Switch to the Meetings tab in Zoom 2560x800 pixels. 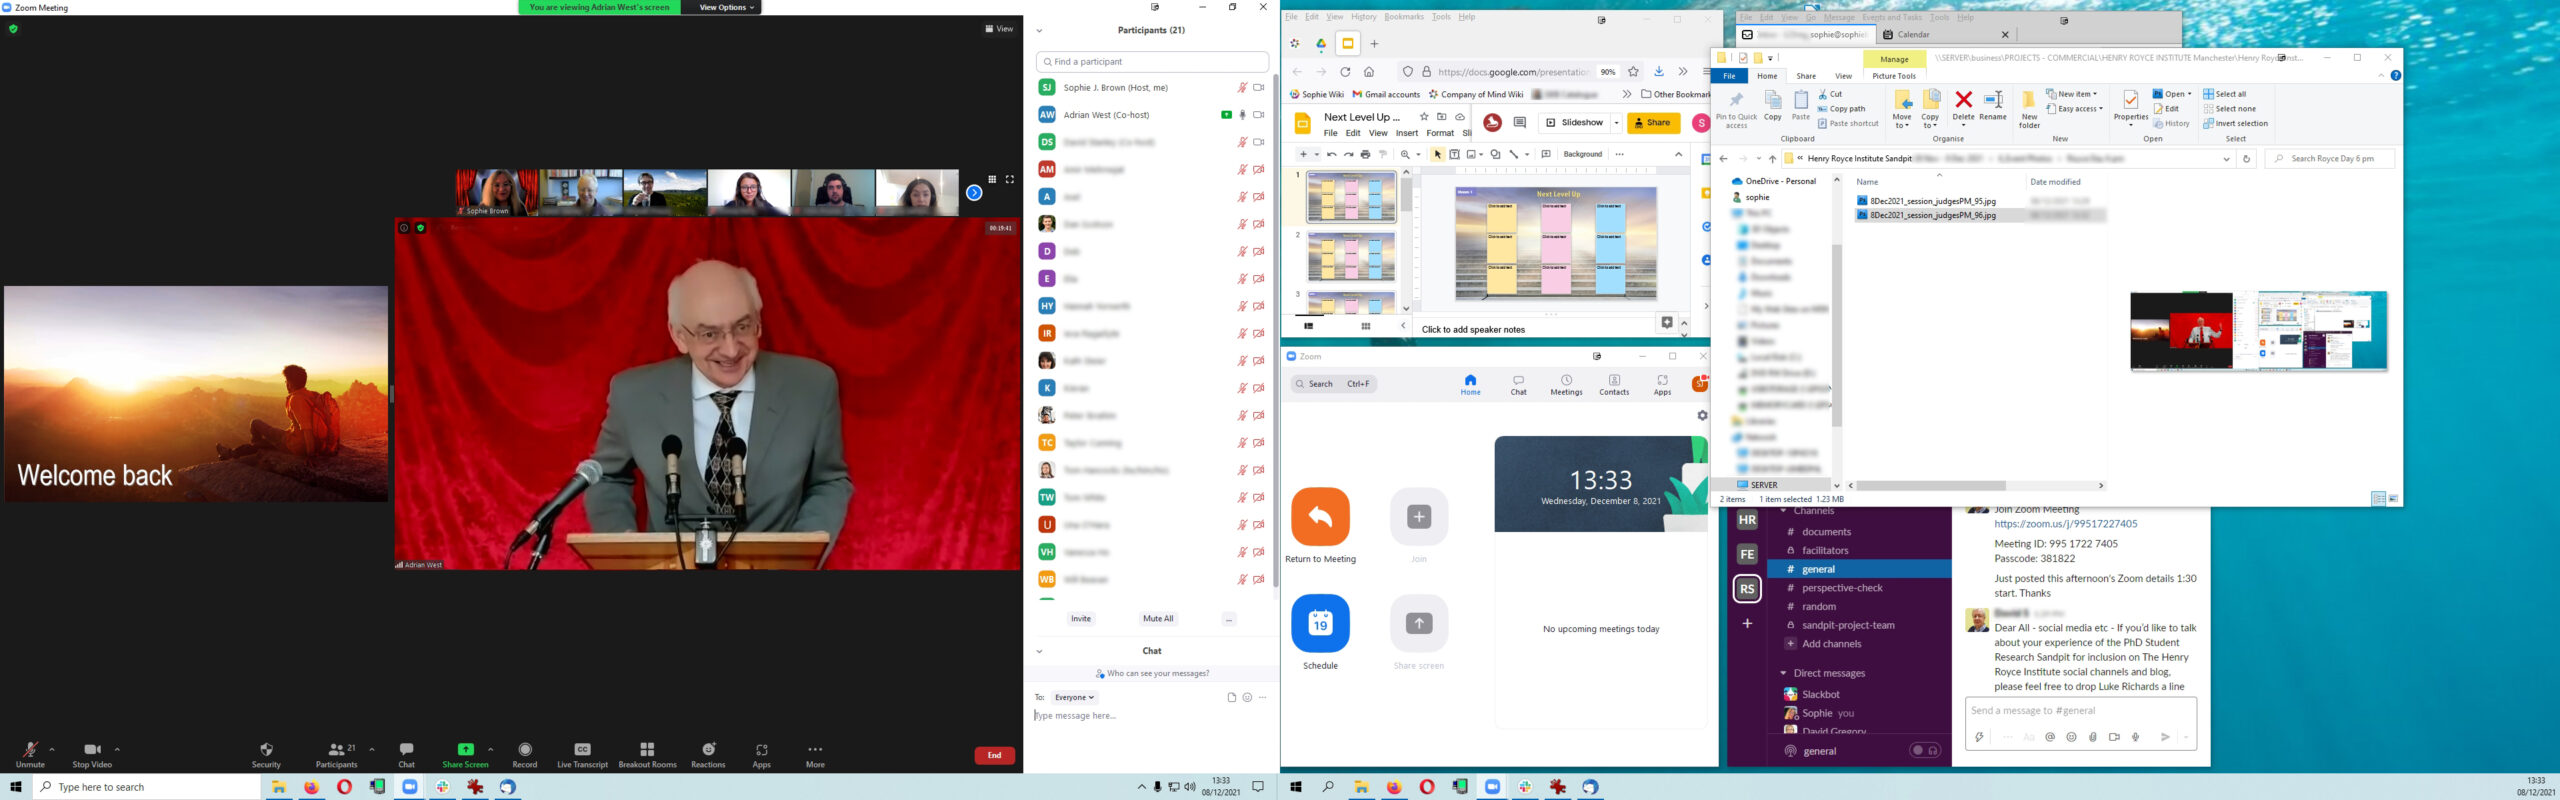pos(1566,385)
